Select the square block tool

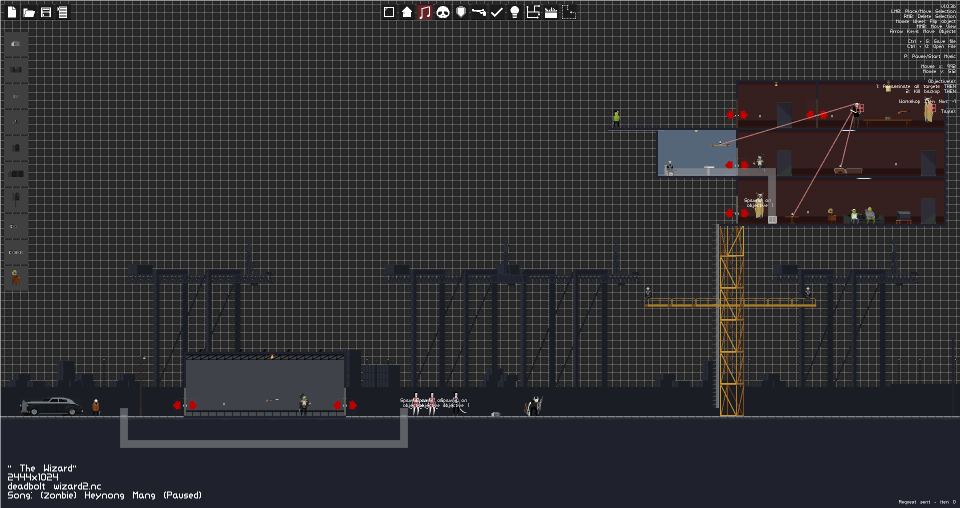(x=389, y=12)
